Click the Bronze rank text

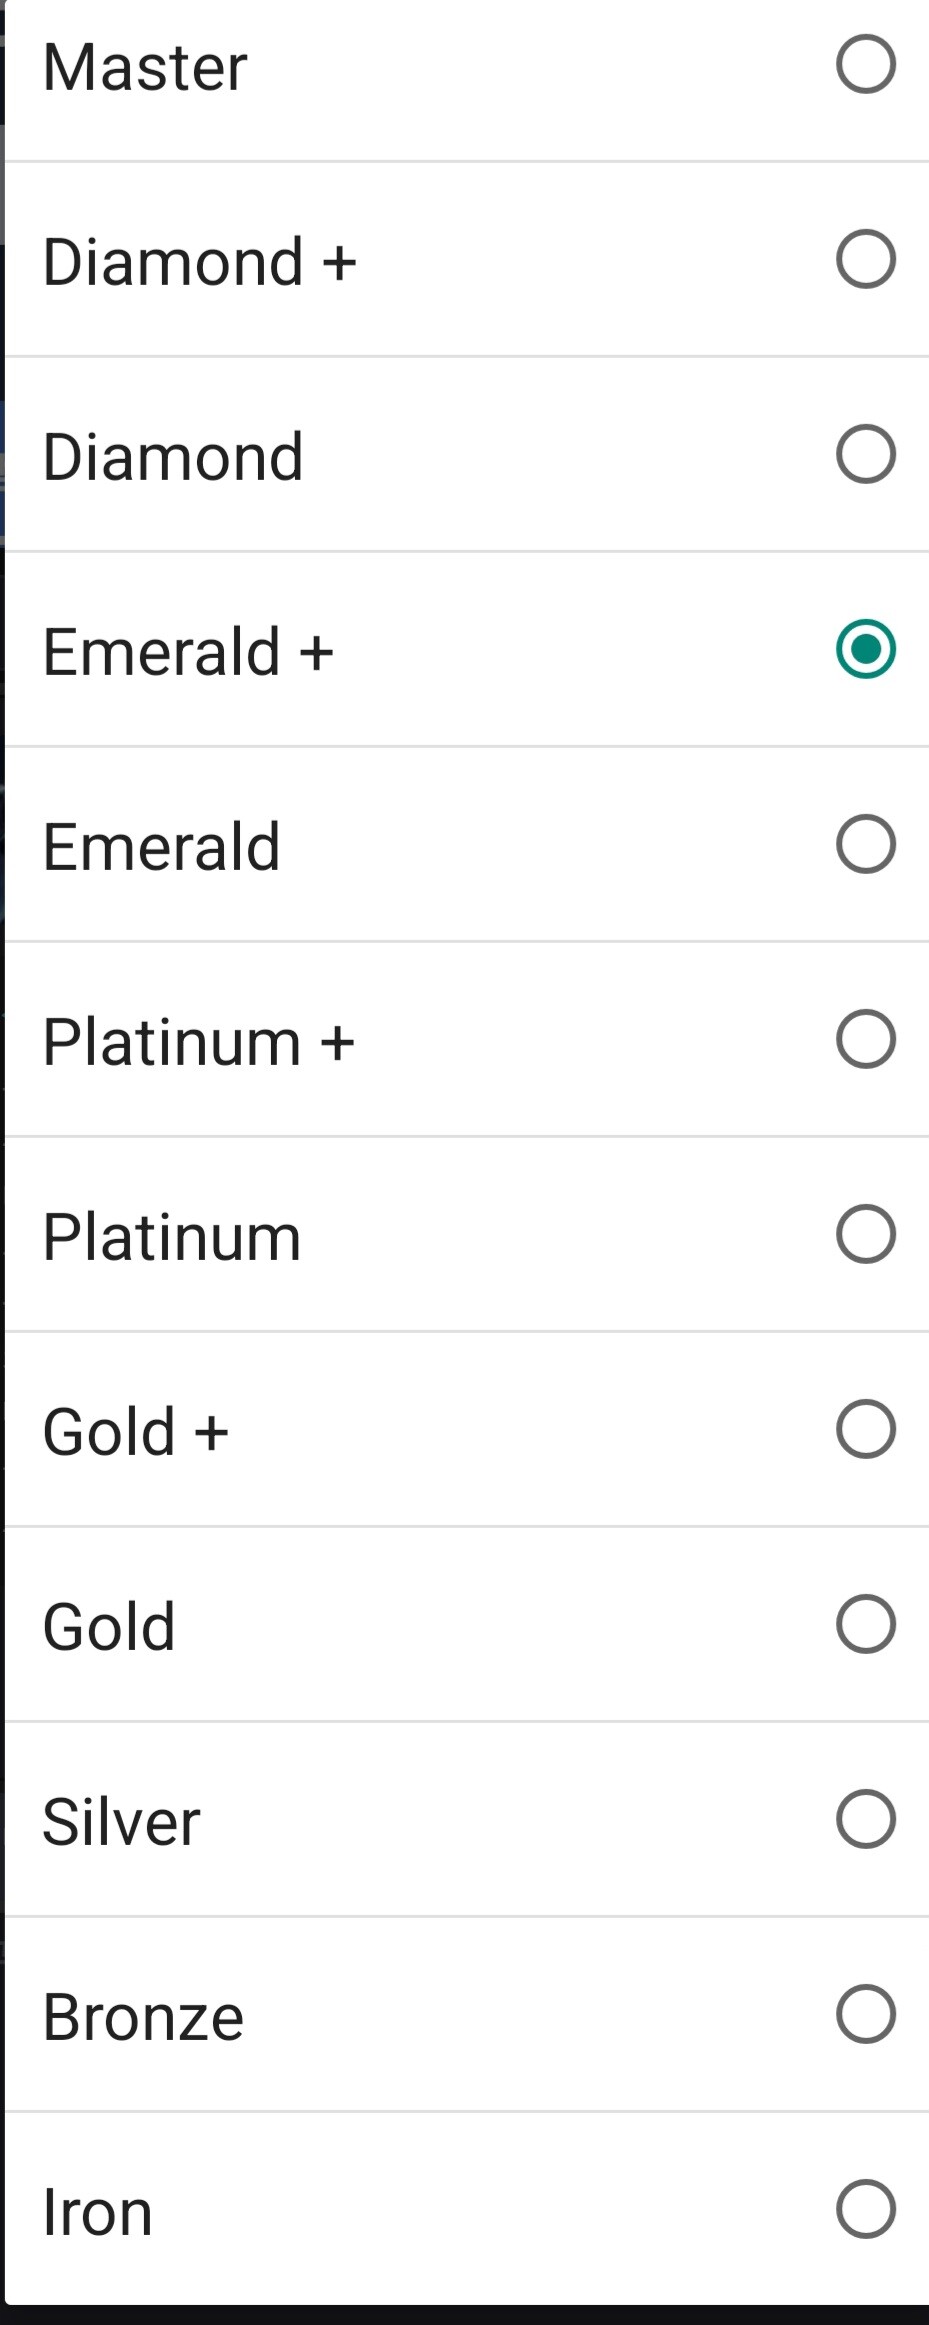coord(143,2017)
